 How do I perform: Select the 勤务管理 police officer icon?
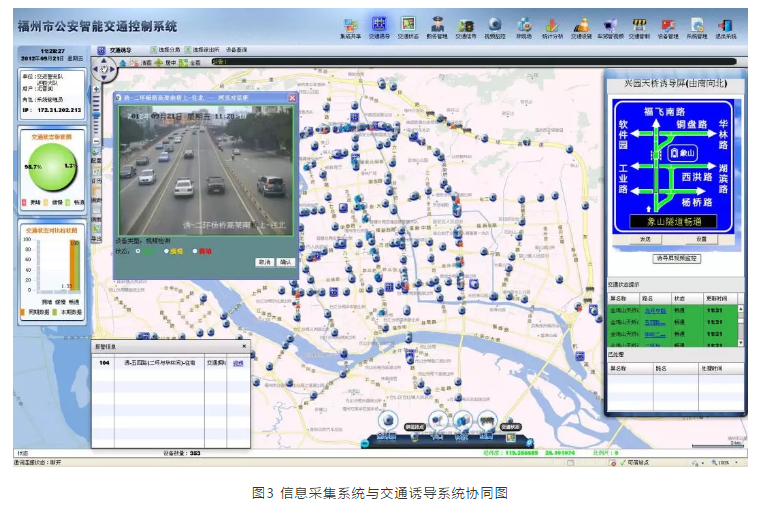coord(437,24)
